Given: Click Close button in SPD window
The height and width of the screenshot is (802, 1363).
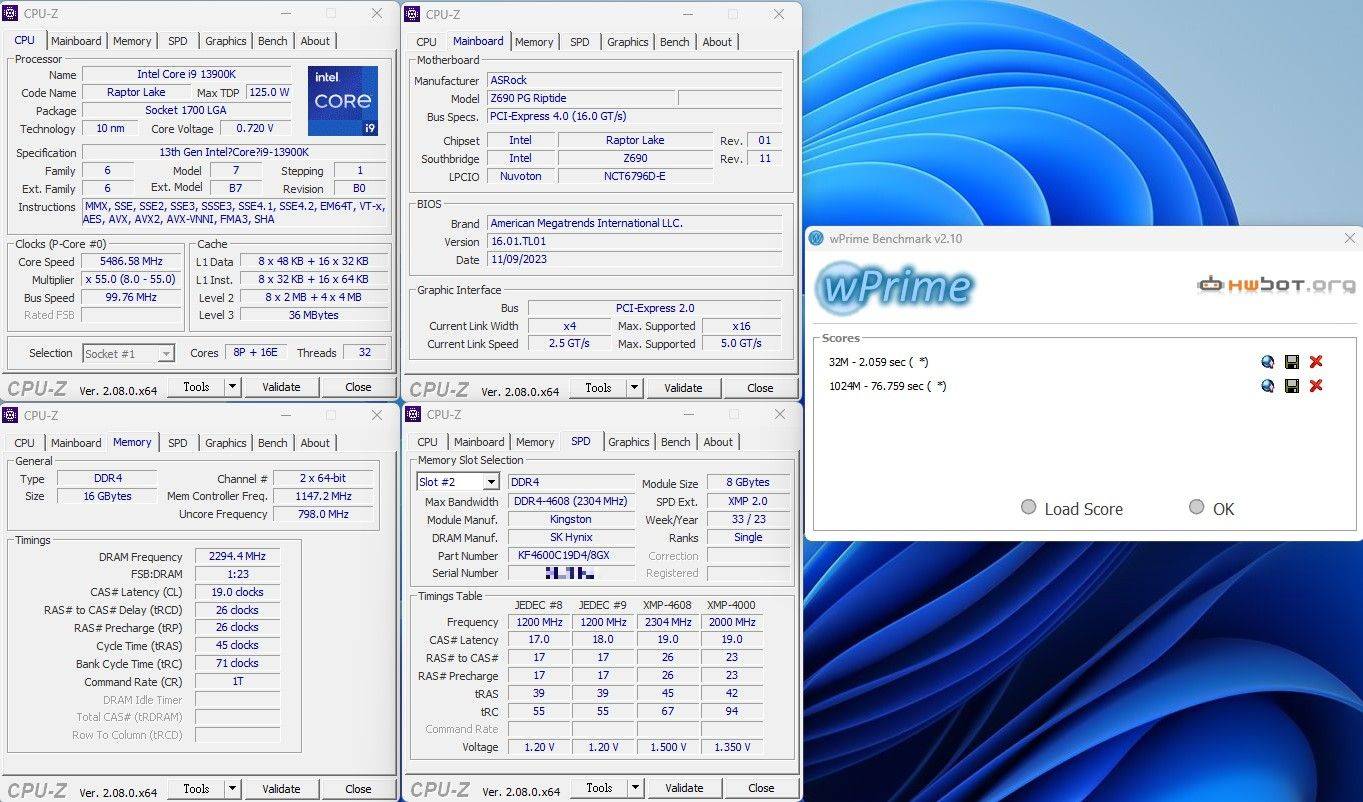Looking at the screenshot, I should (761, 788).
